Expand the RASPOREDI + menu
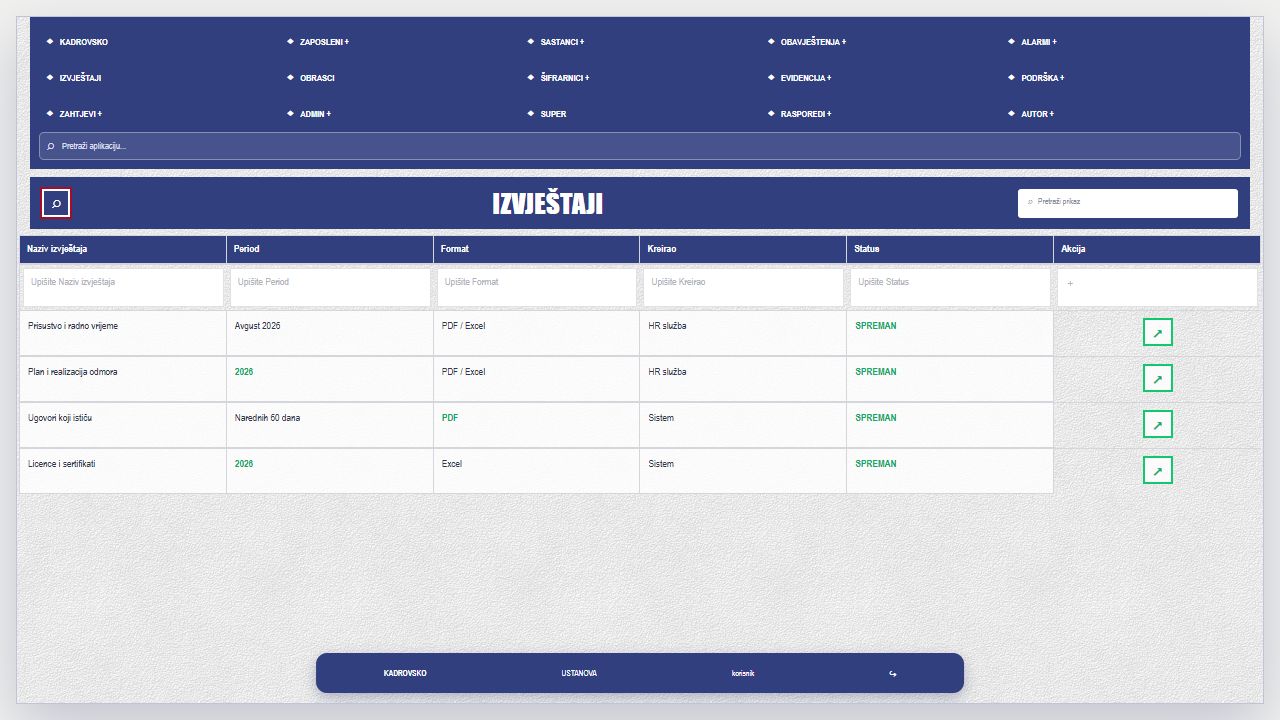The image size is (1280, 720). [806, 114]
